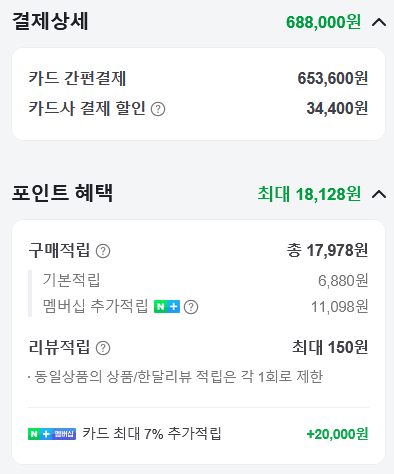Select the 카드 간편결제 row

198,79
